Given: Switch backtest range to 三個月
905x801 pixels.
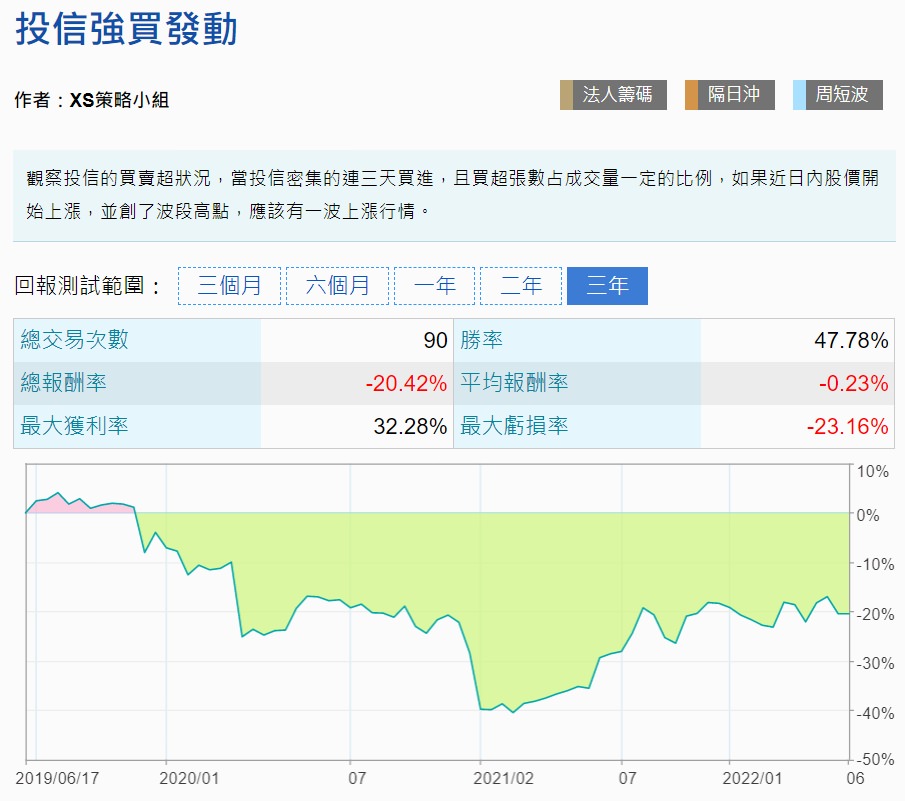Looking at the screenshot, I should [x=229, y=286].
